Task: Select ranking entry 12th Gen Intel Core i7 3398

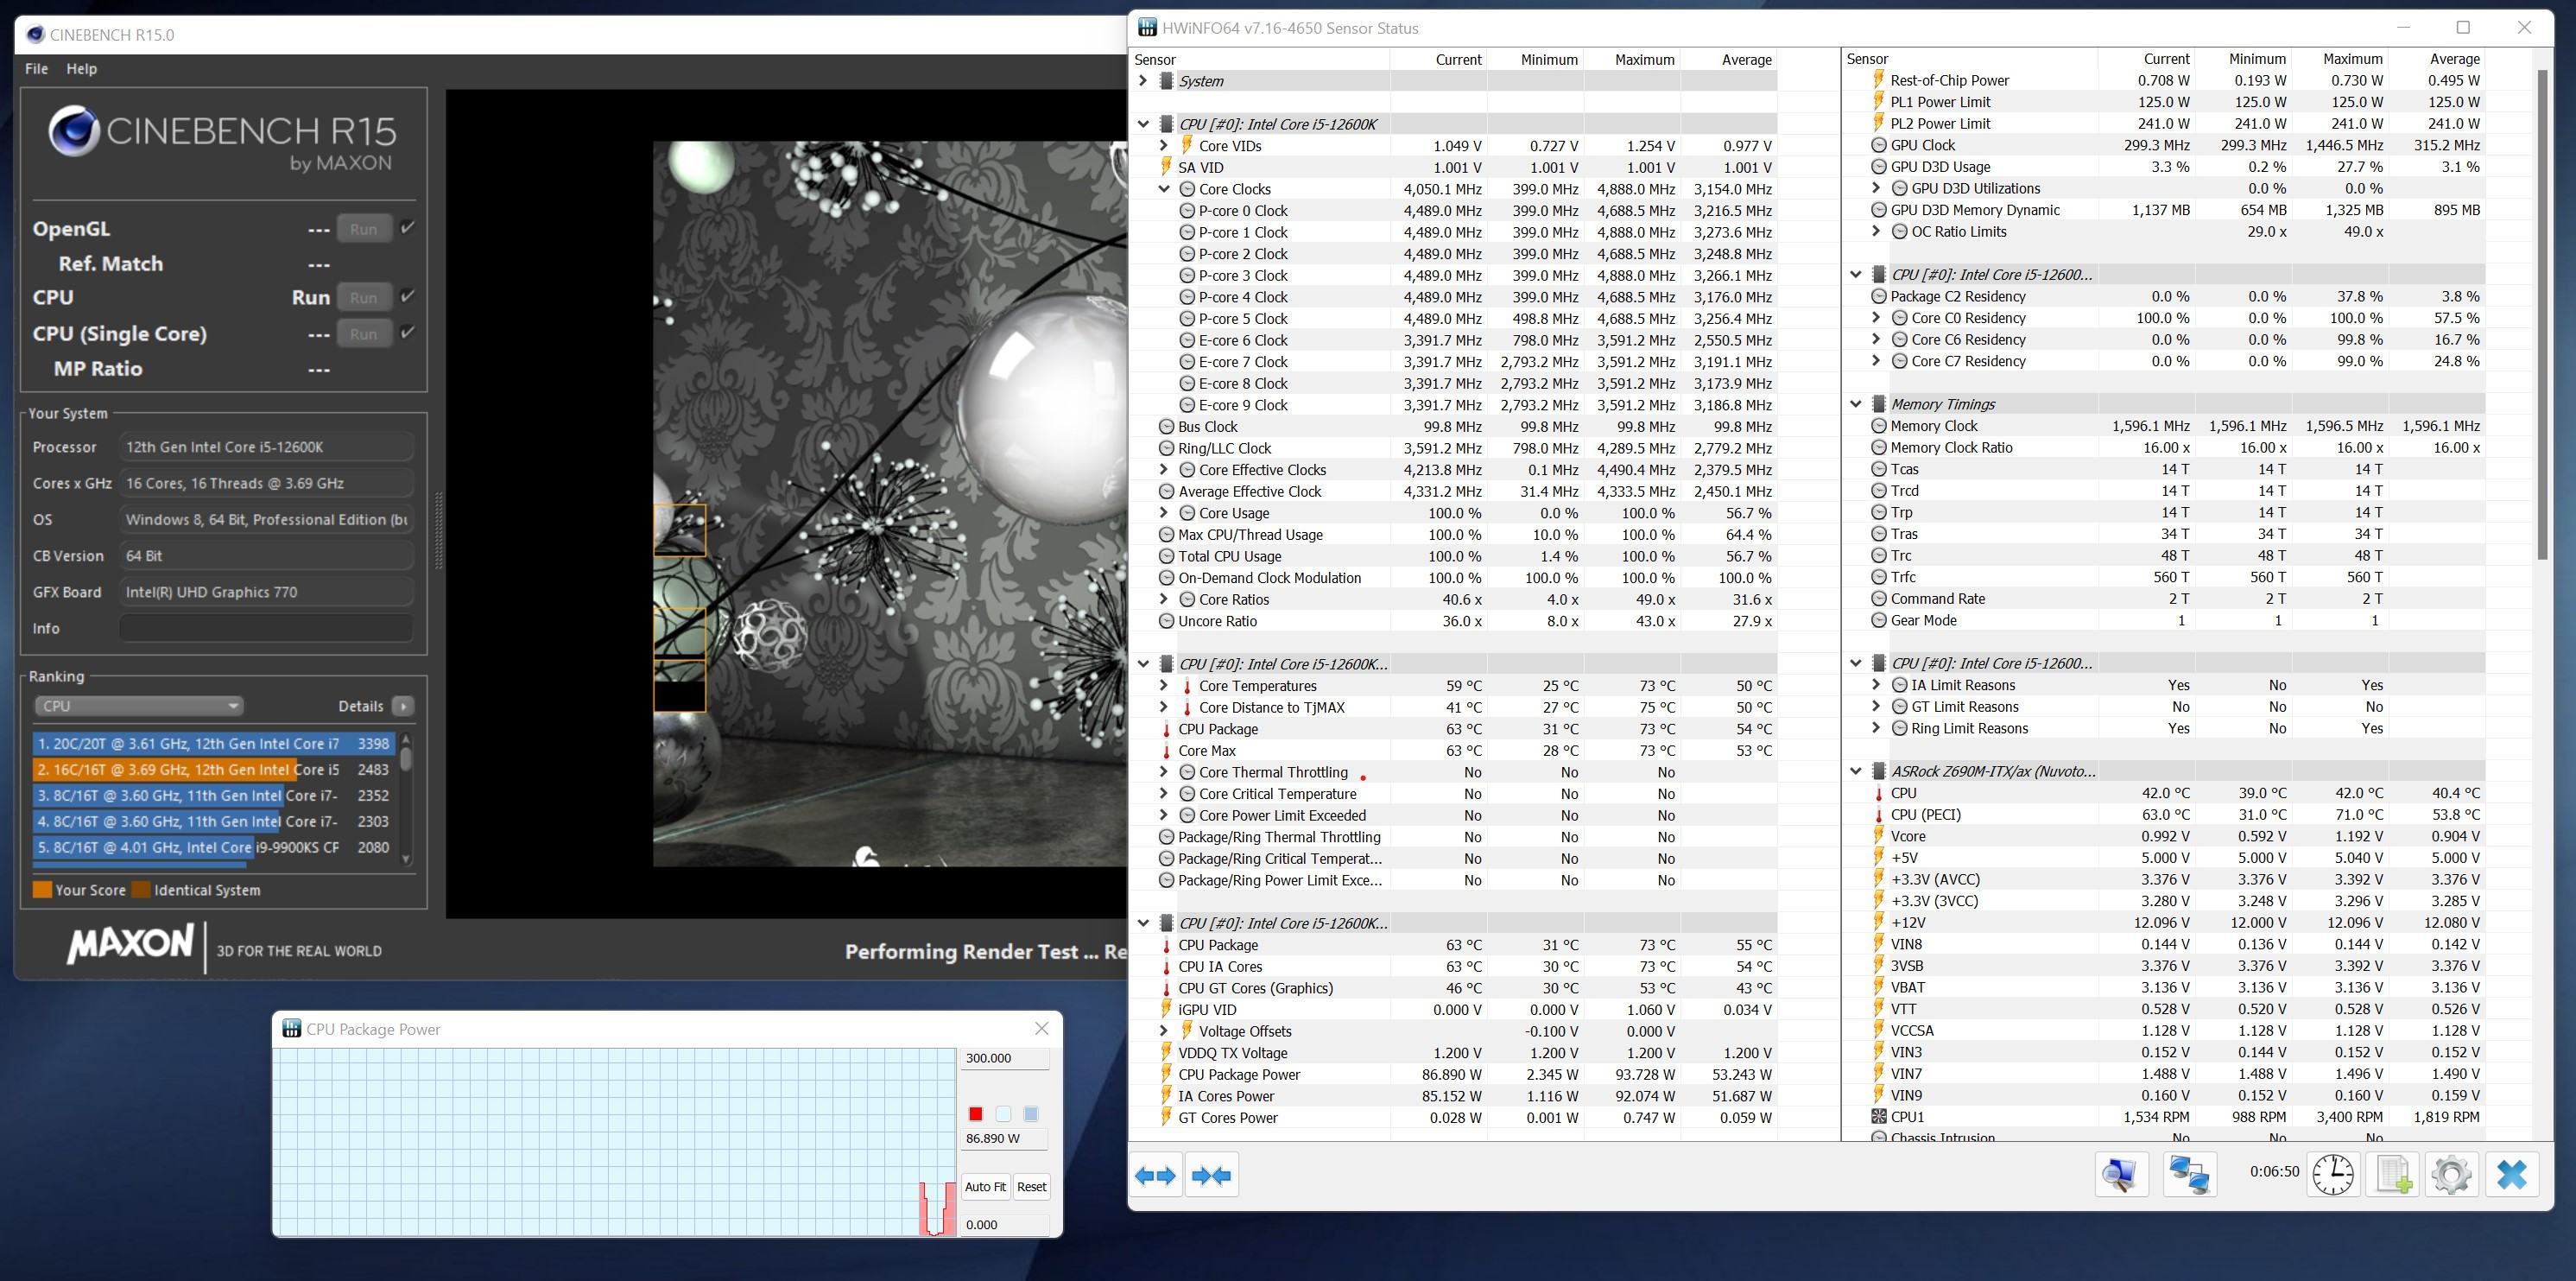Action: (x=214, y=744)
